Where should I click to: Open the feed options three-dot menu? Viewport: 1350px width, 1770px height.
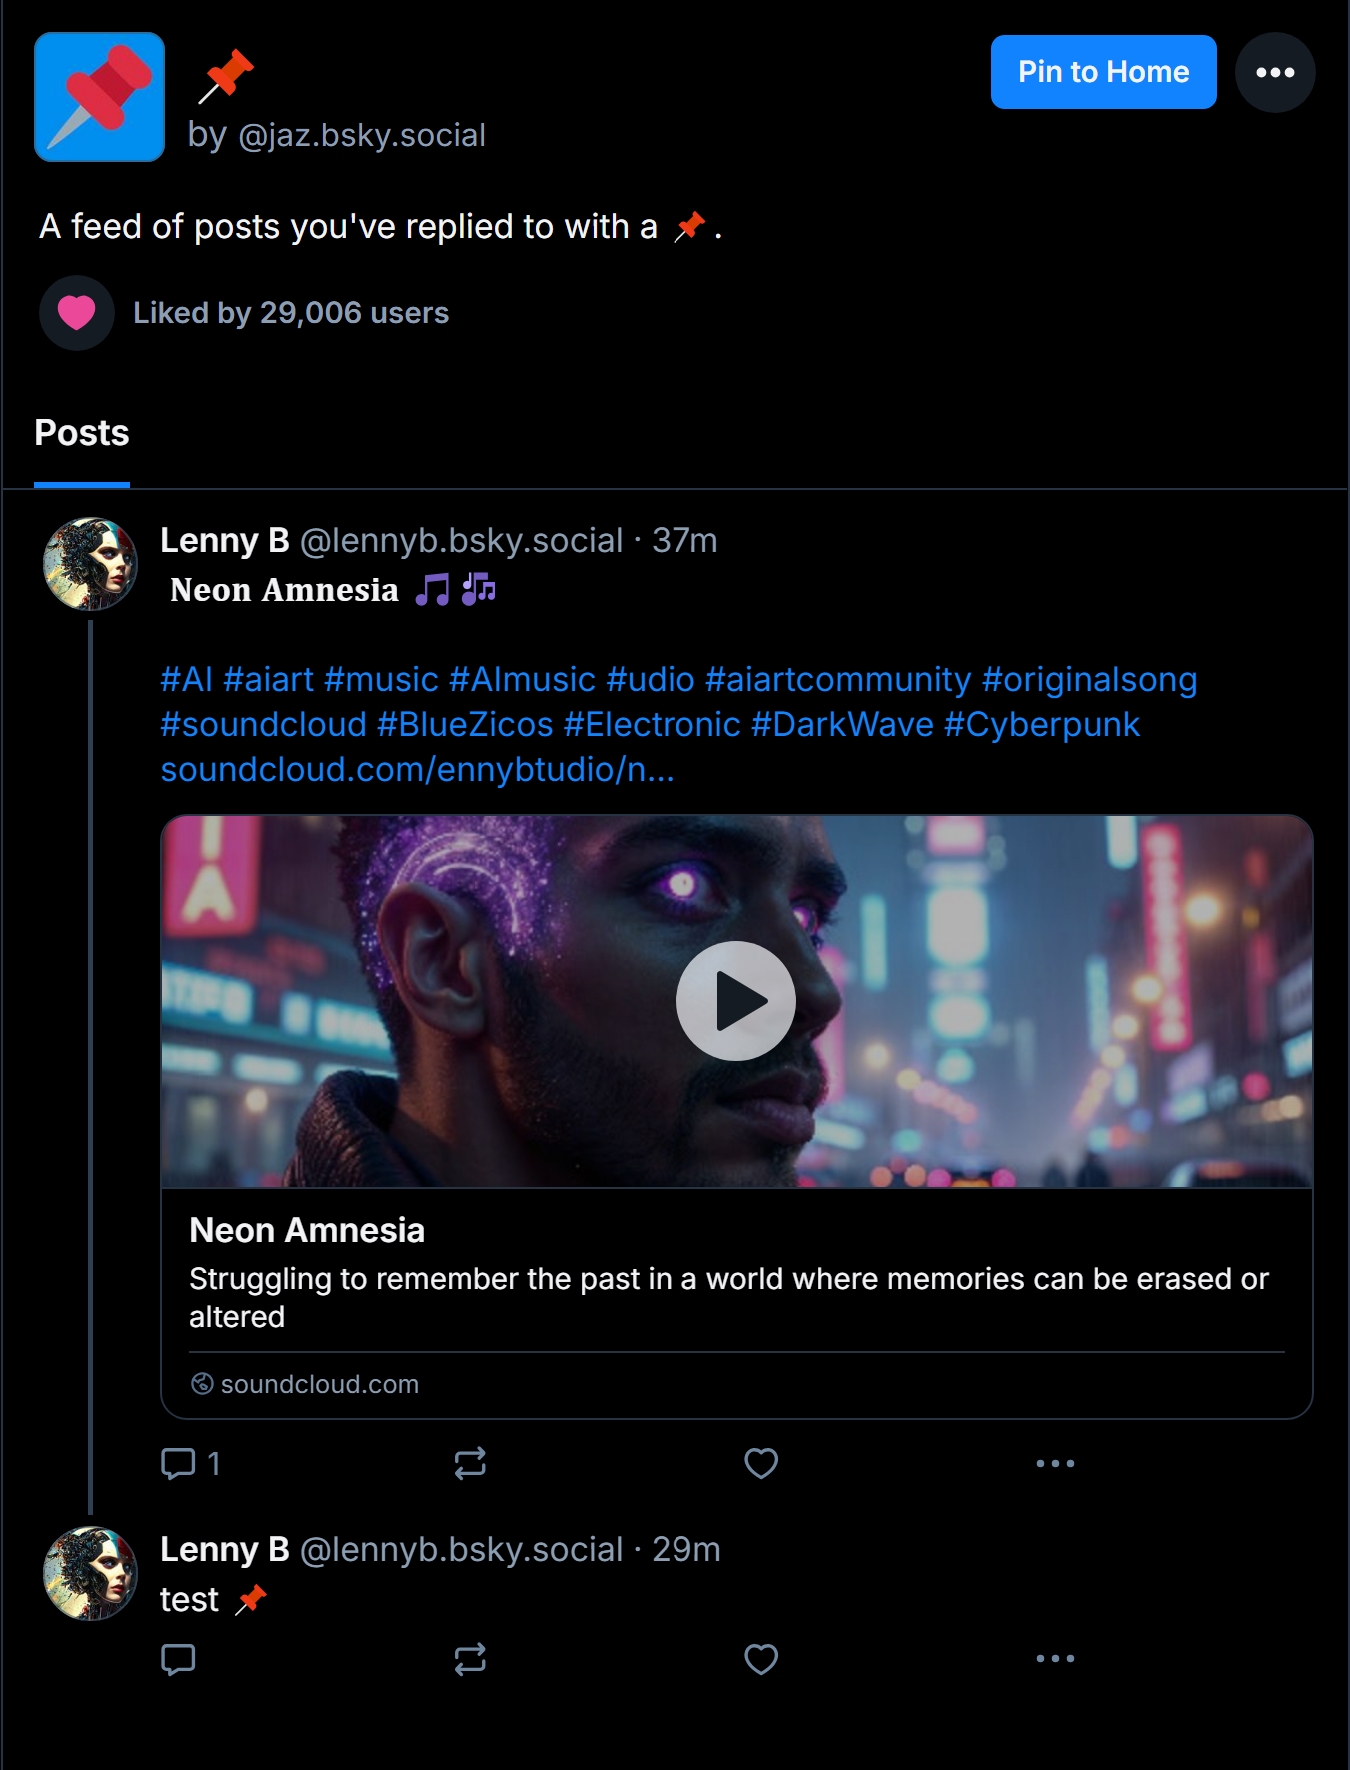[1275, 72]
